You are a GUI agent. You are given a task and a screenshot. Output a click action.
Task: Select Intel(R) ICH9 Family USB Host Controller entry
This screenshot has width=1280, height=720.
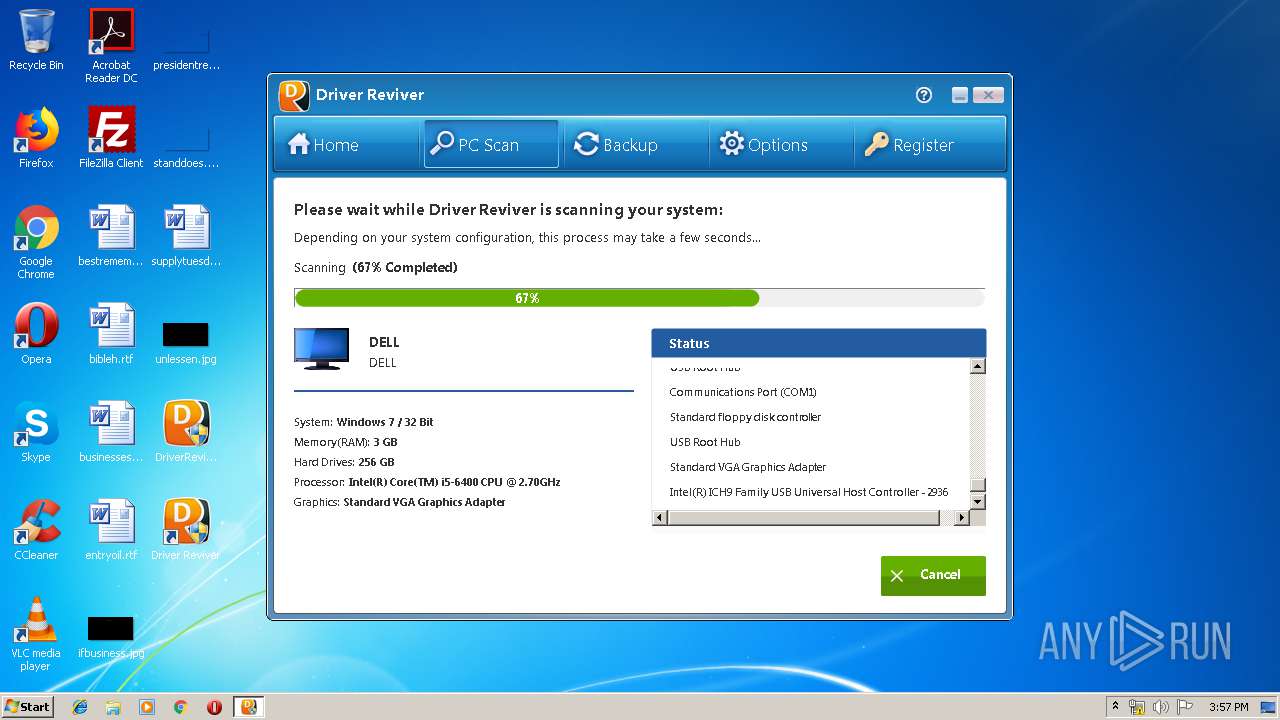click(809, 492)
